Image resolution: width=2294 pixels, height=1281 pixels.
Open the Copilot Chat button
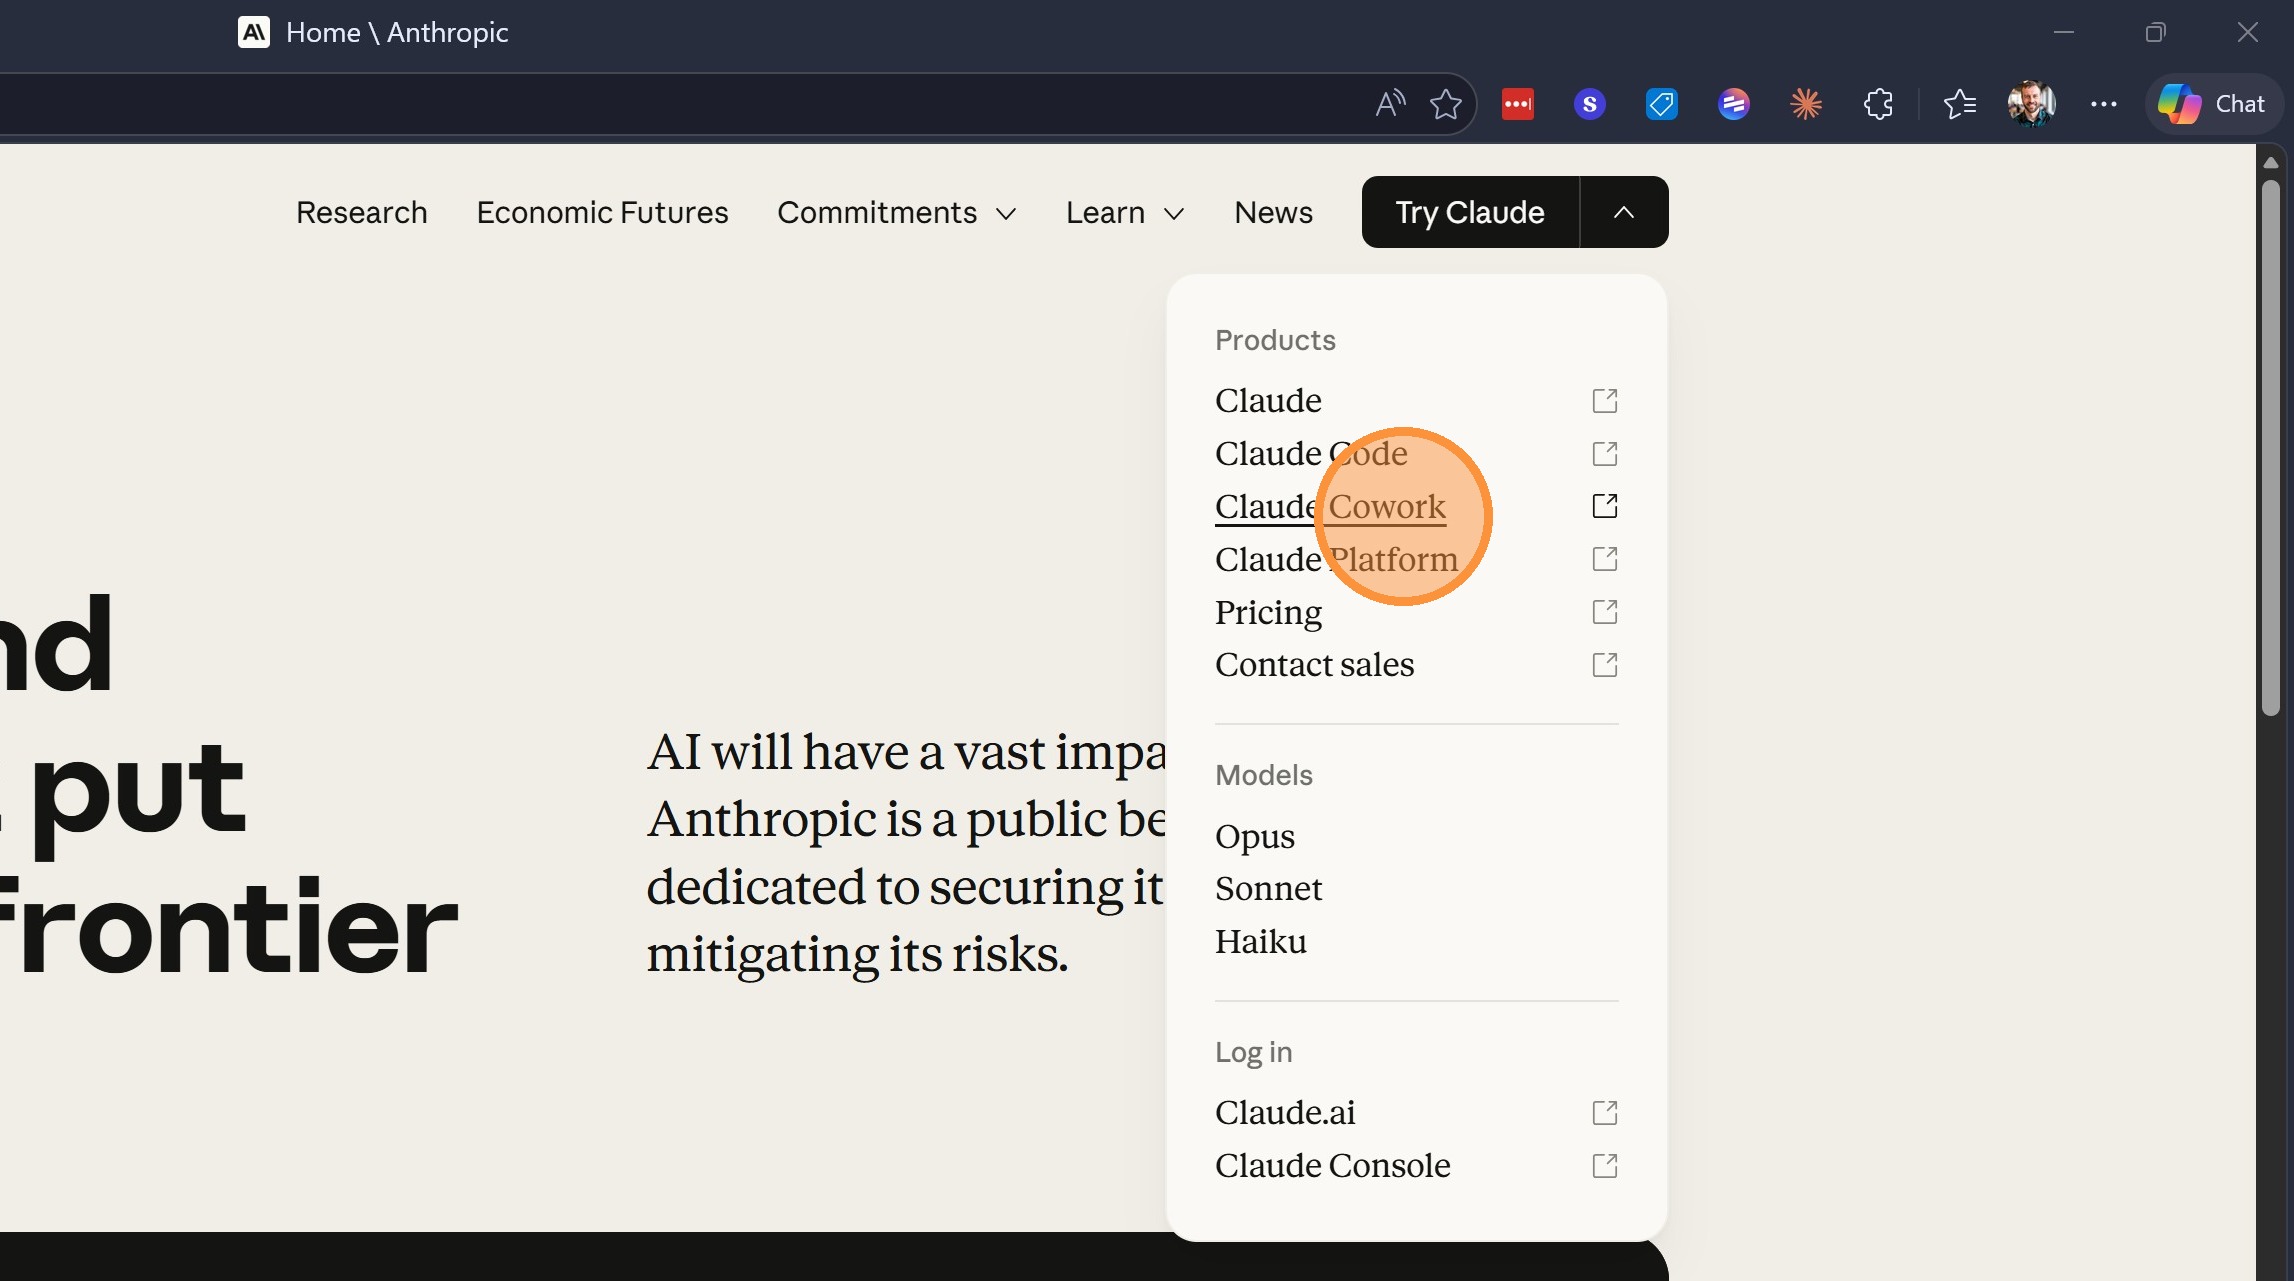pyautogui.click(x=2212, y=104)
